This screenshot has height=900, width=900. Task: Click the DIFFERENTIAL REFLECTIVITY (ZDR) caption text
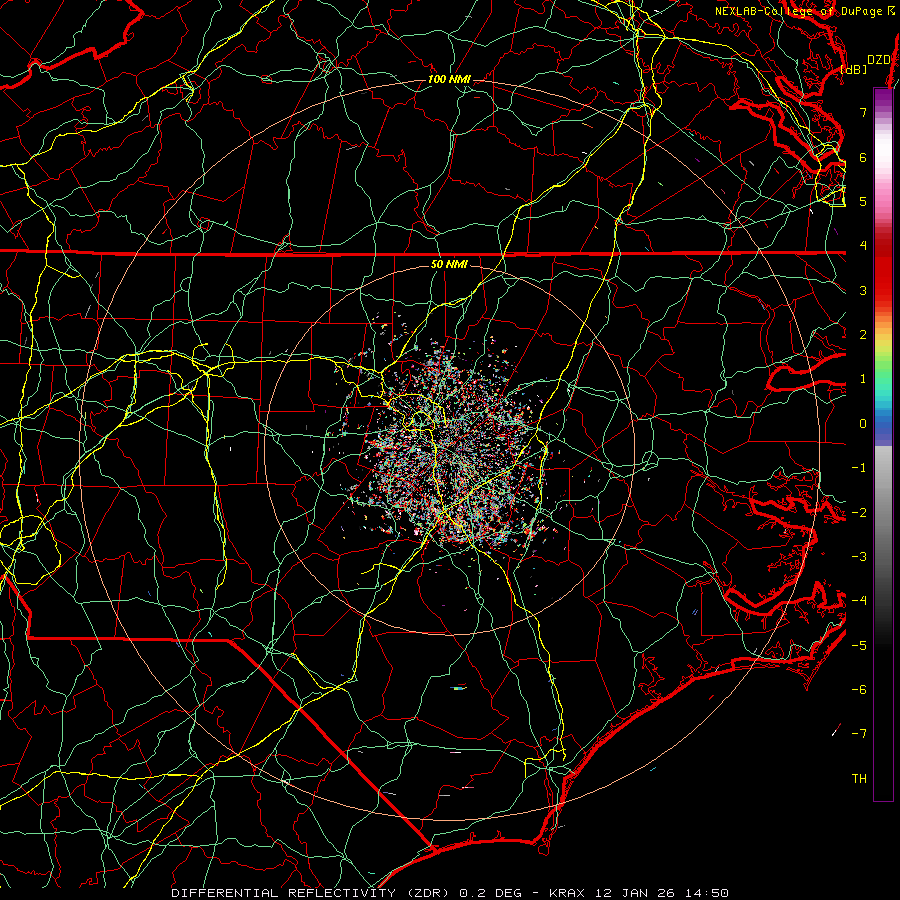(312, 893)
